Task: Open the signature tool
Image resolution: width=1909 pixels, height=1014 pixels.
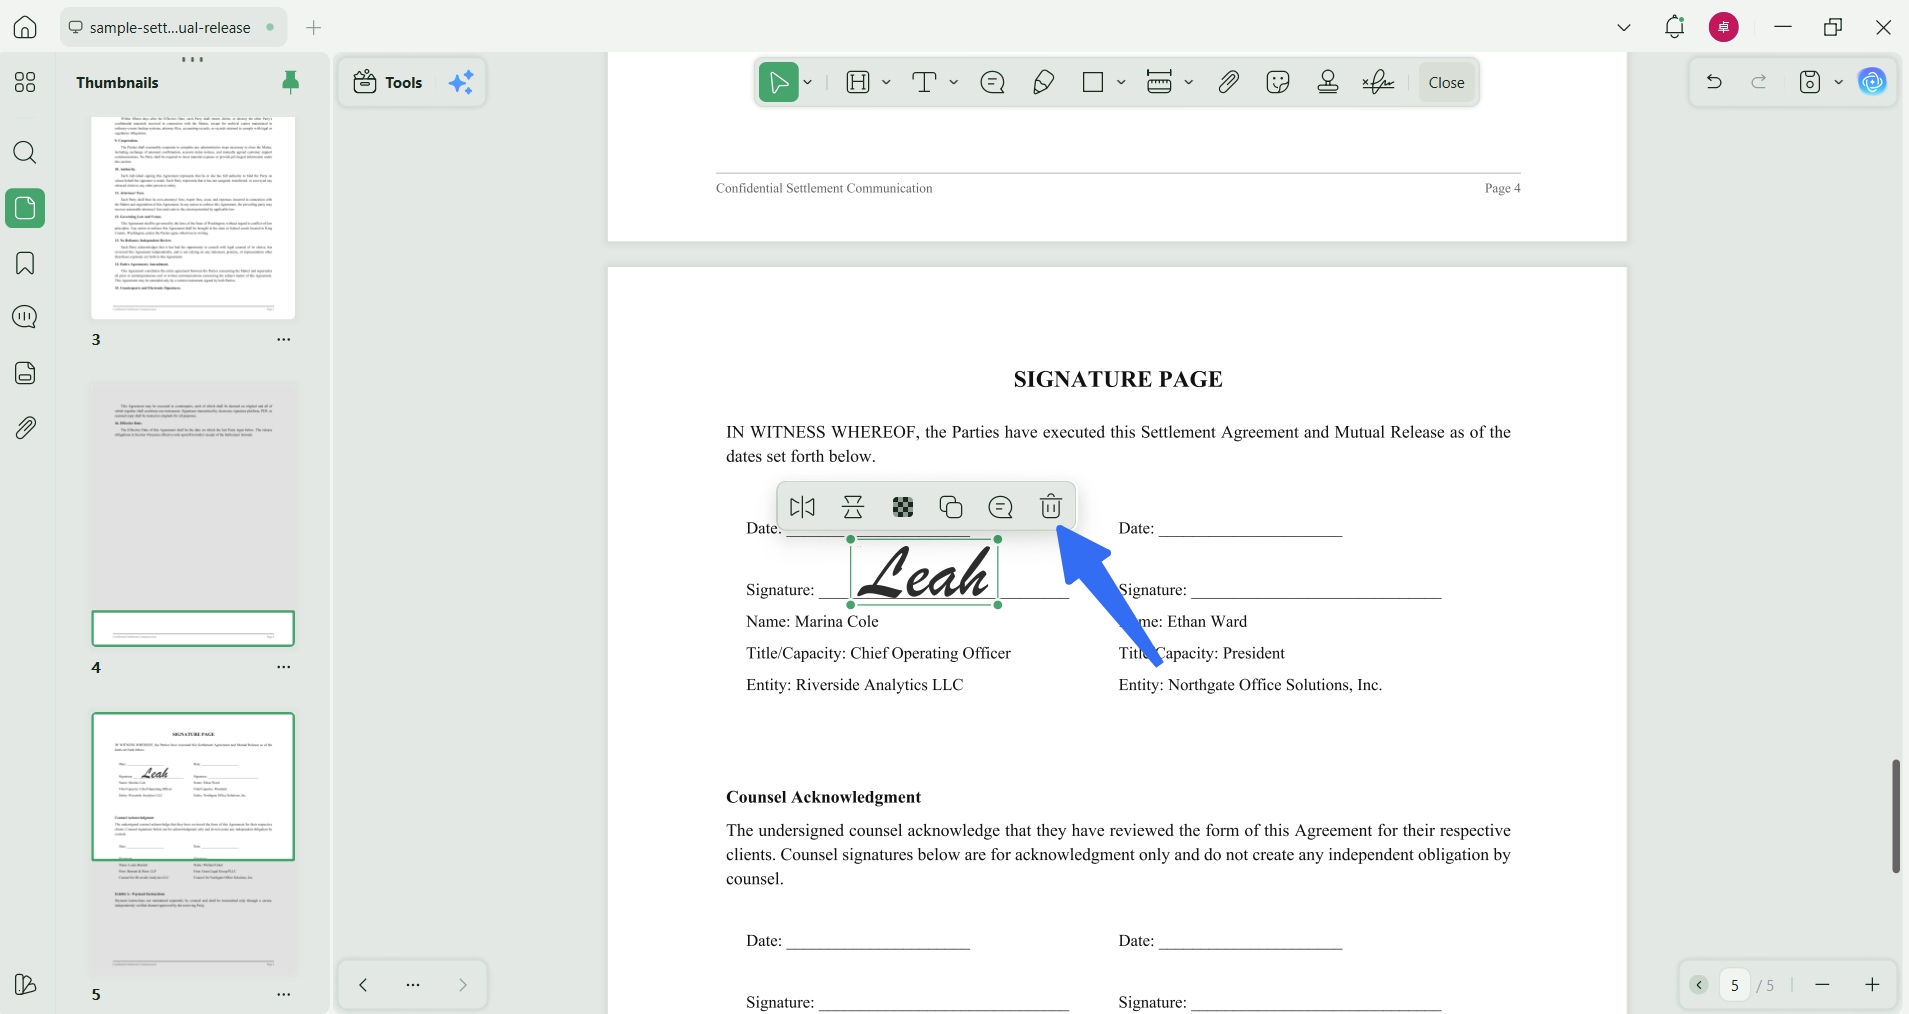Action: (x=1379, y=82)
